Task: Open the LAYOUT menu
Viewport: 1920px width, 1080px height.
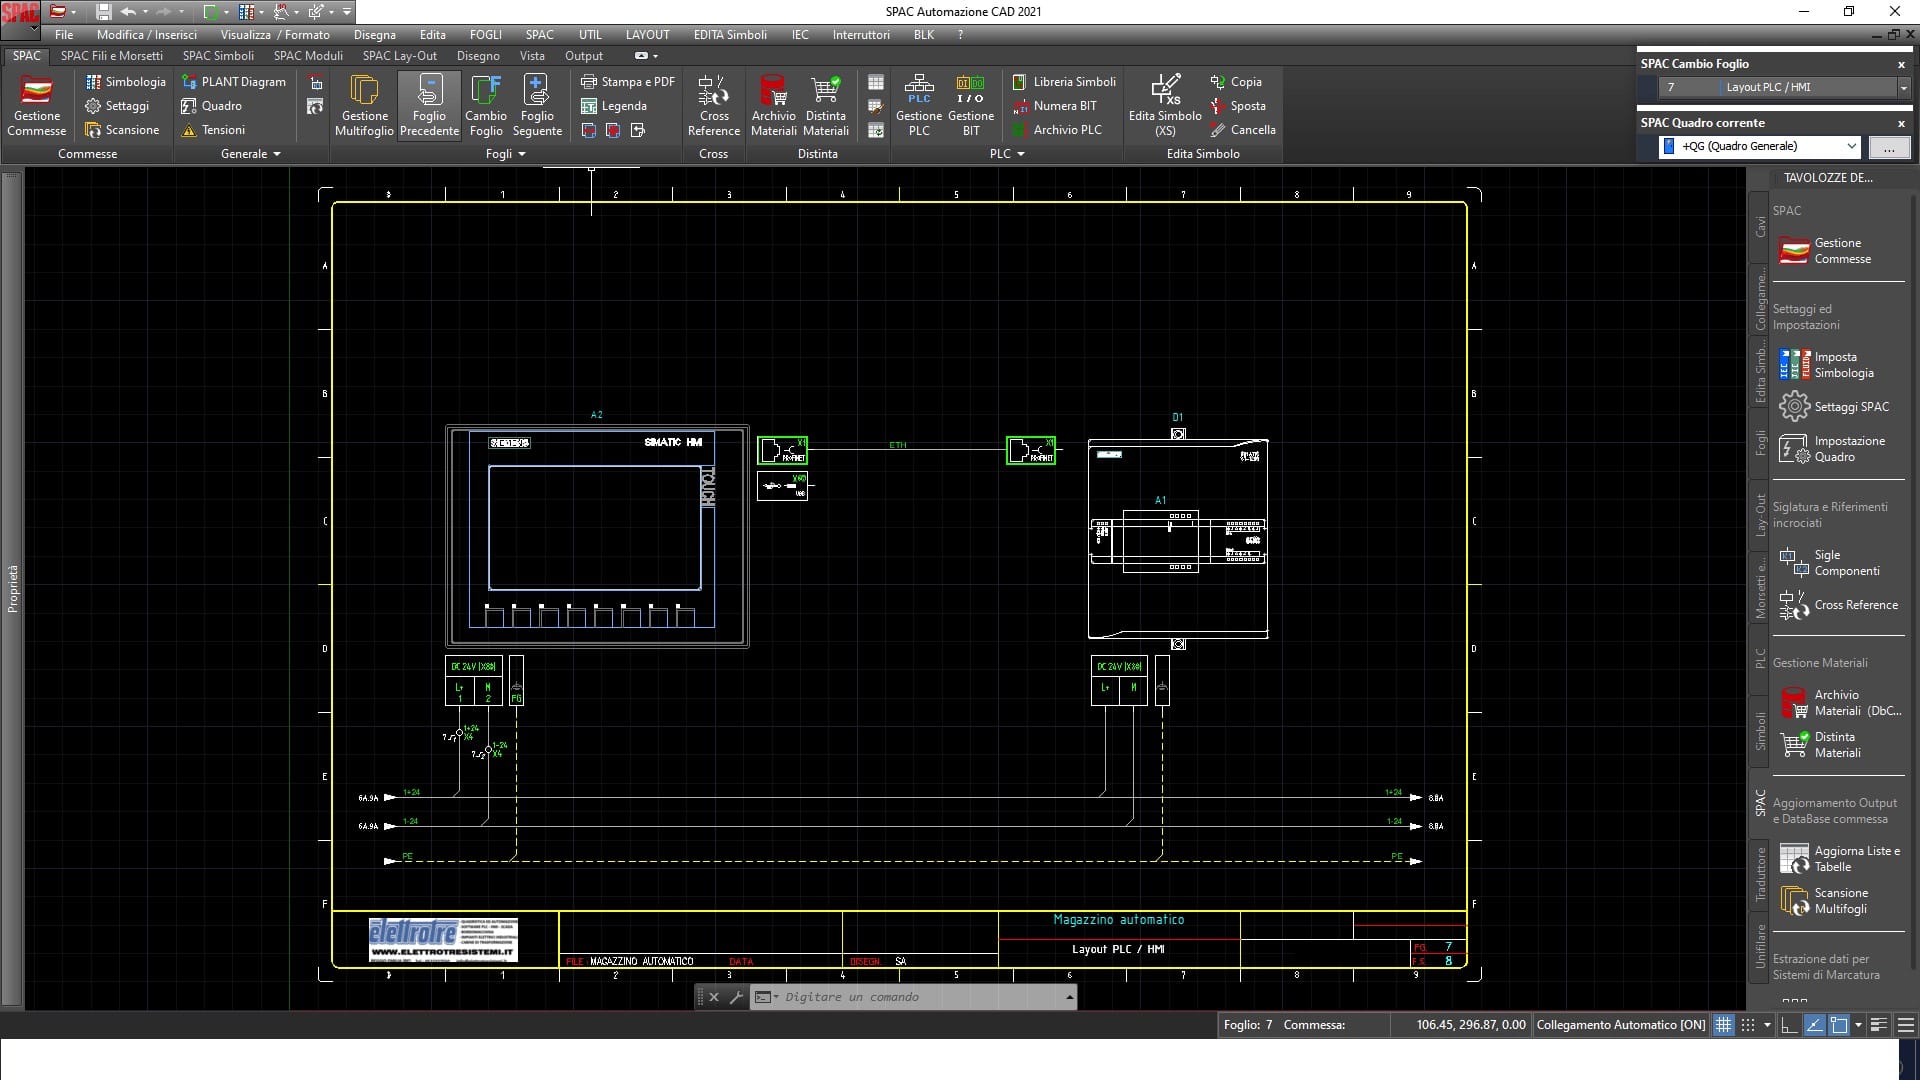Action: [647, 35]
